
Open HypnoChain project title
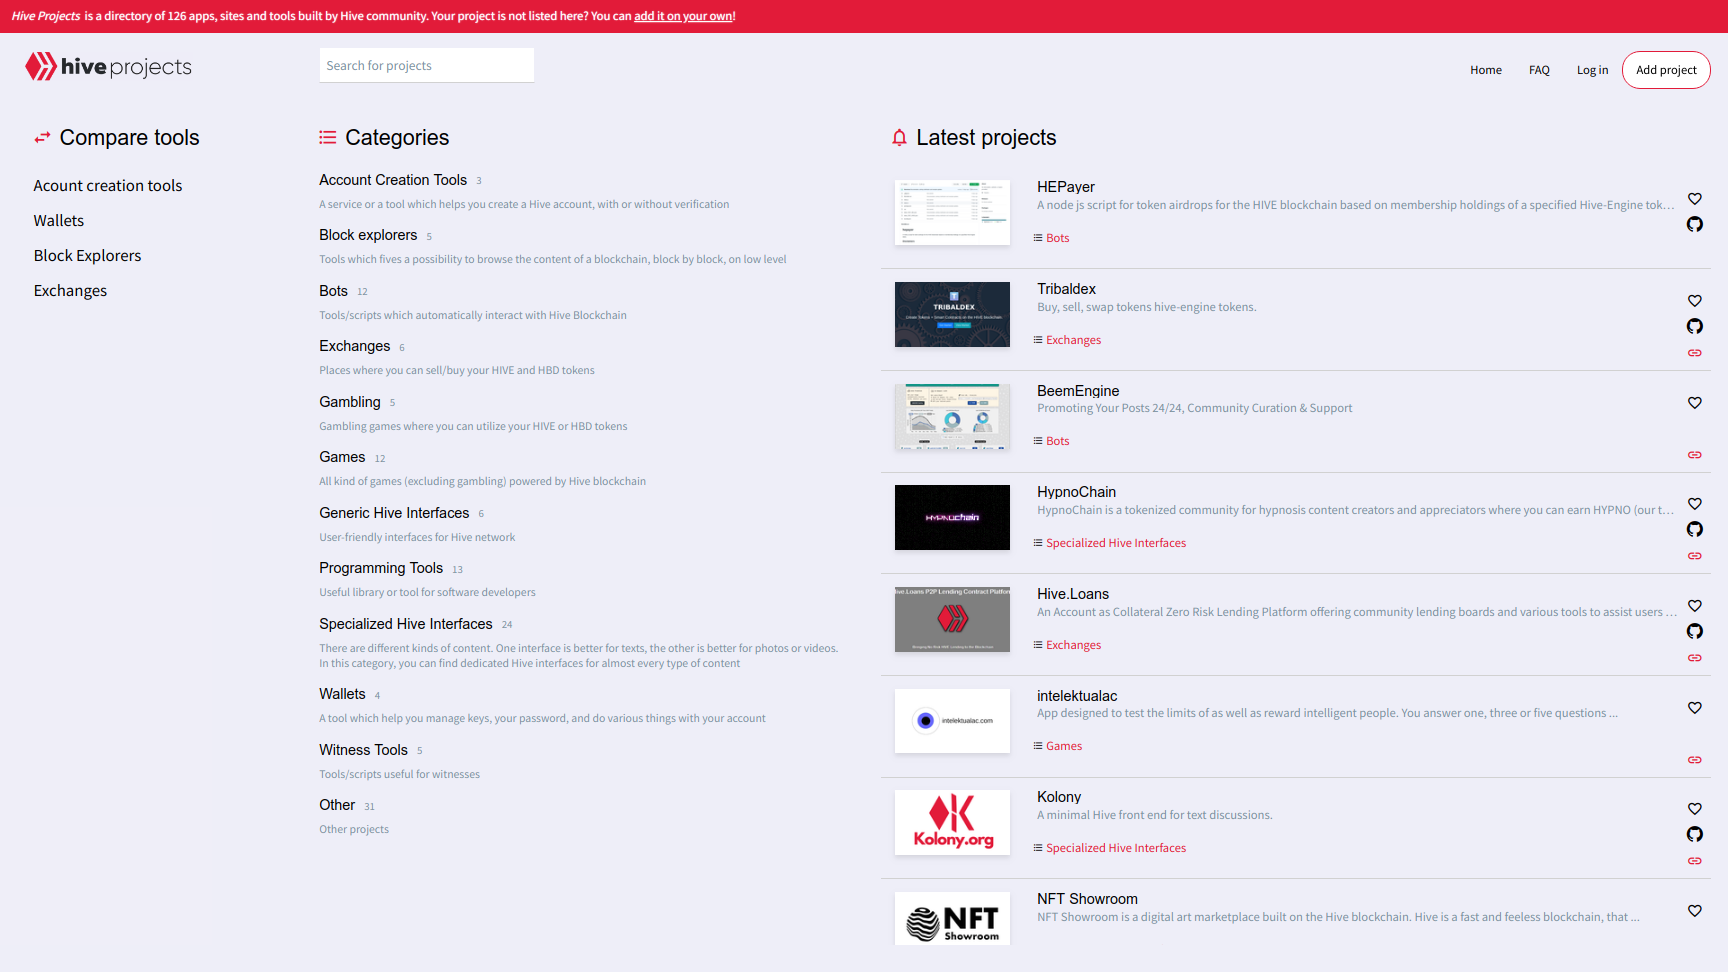(x=1076, y=492)
